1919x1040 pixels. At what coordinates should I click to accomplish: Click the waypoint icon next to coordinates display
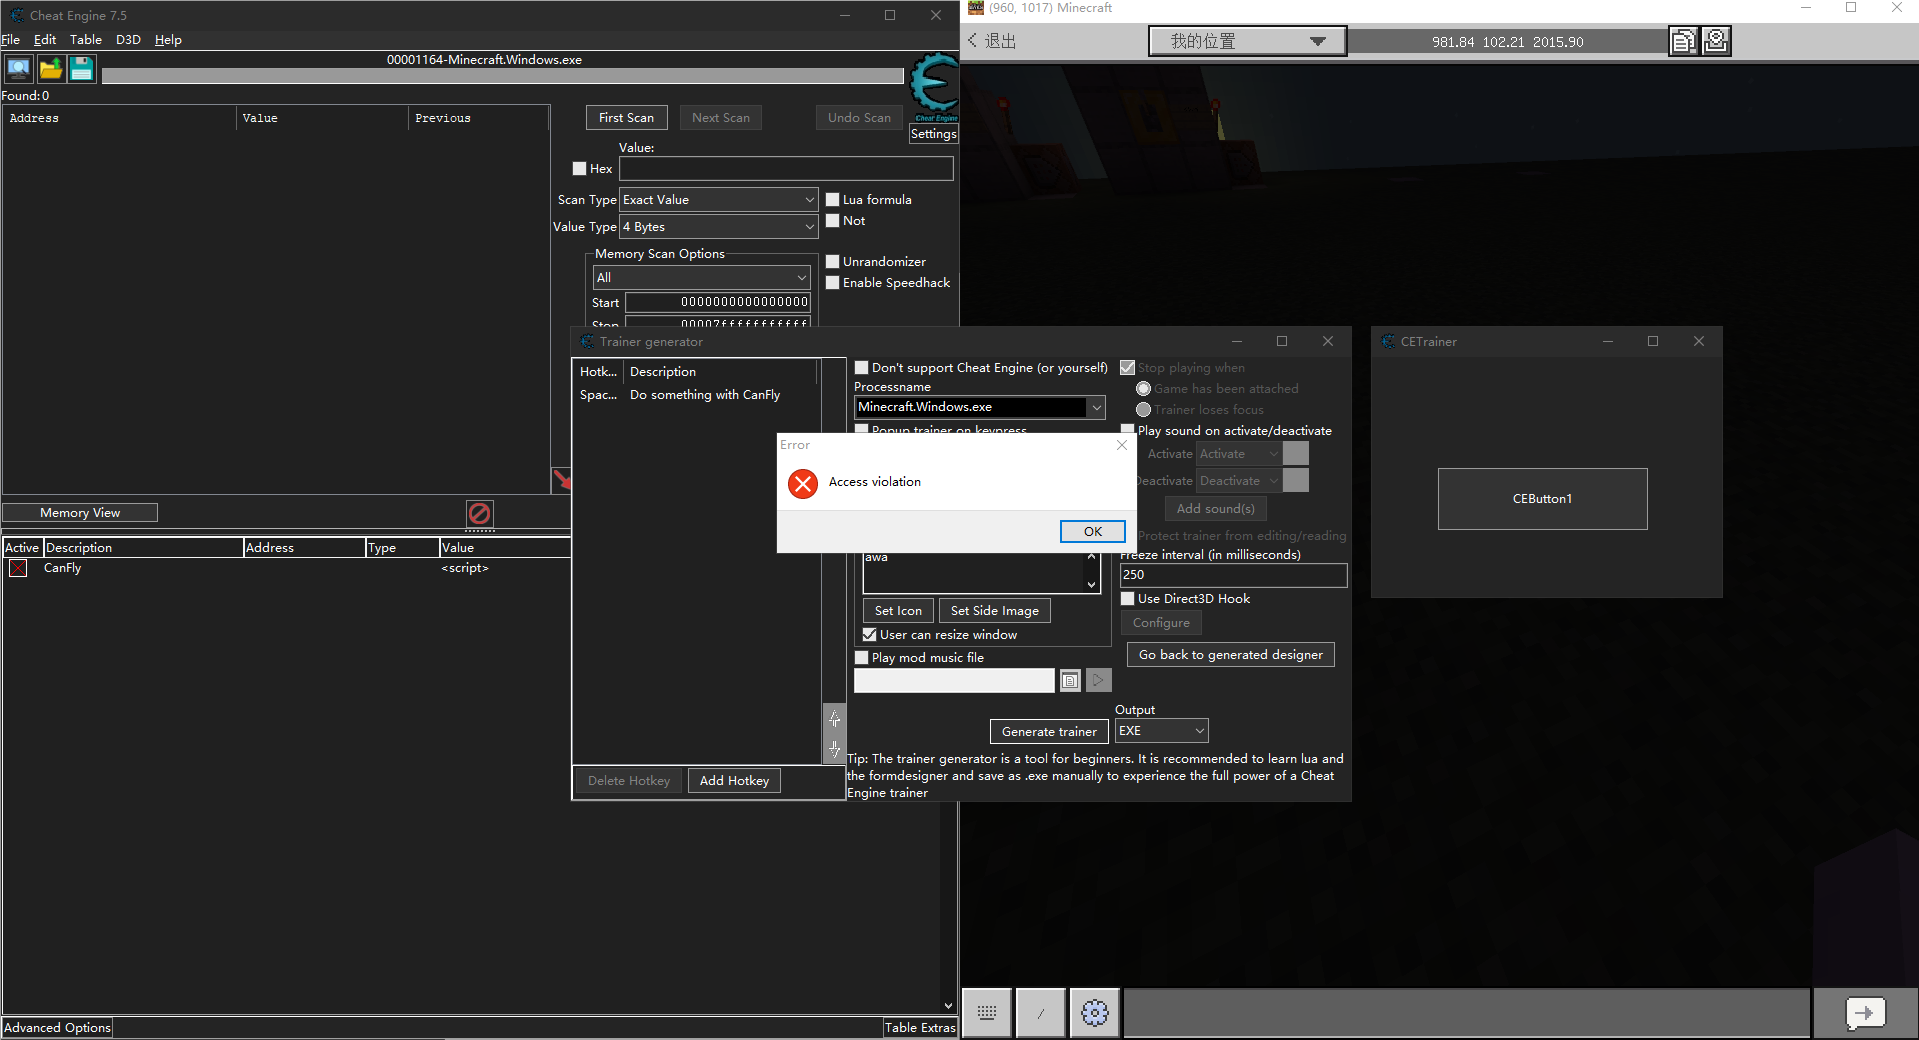pyautogui.click(x=1715, y=41)
